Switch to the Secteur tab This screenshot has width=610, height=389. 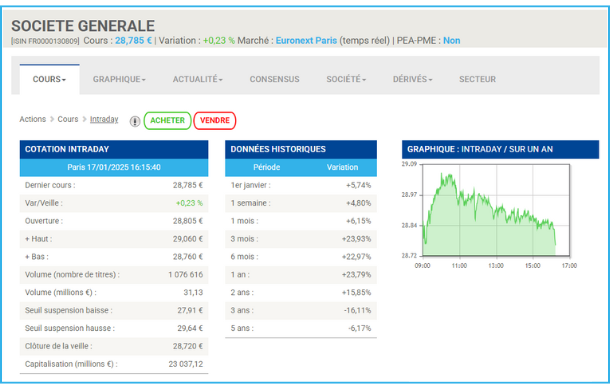(x=477, y=79)
